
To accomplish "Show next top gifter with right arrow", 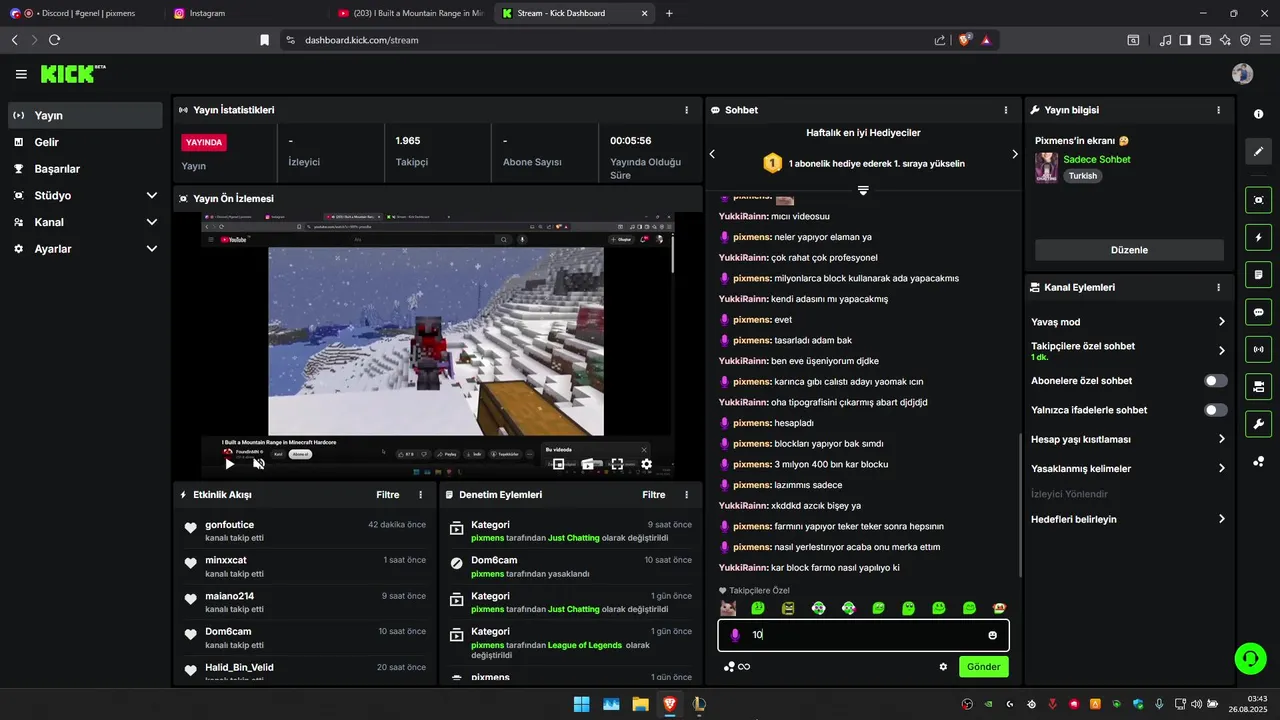I will click(x=1014, y=154).
